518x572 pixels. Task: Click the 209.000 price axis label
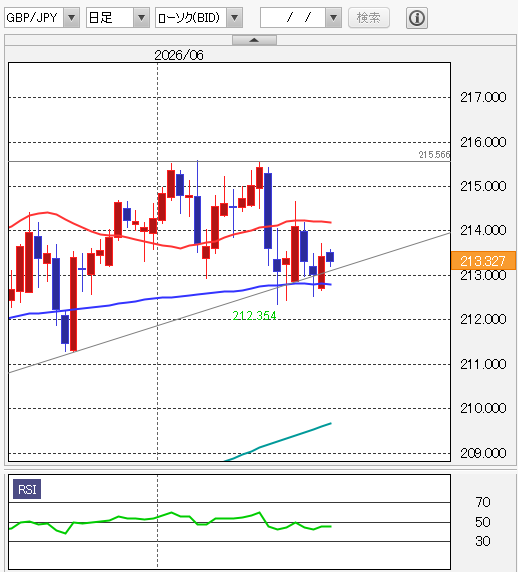pos(483,453)
